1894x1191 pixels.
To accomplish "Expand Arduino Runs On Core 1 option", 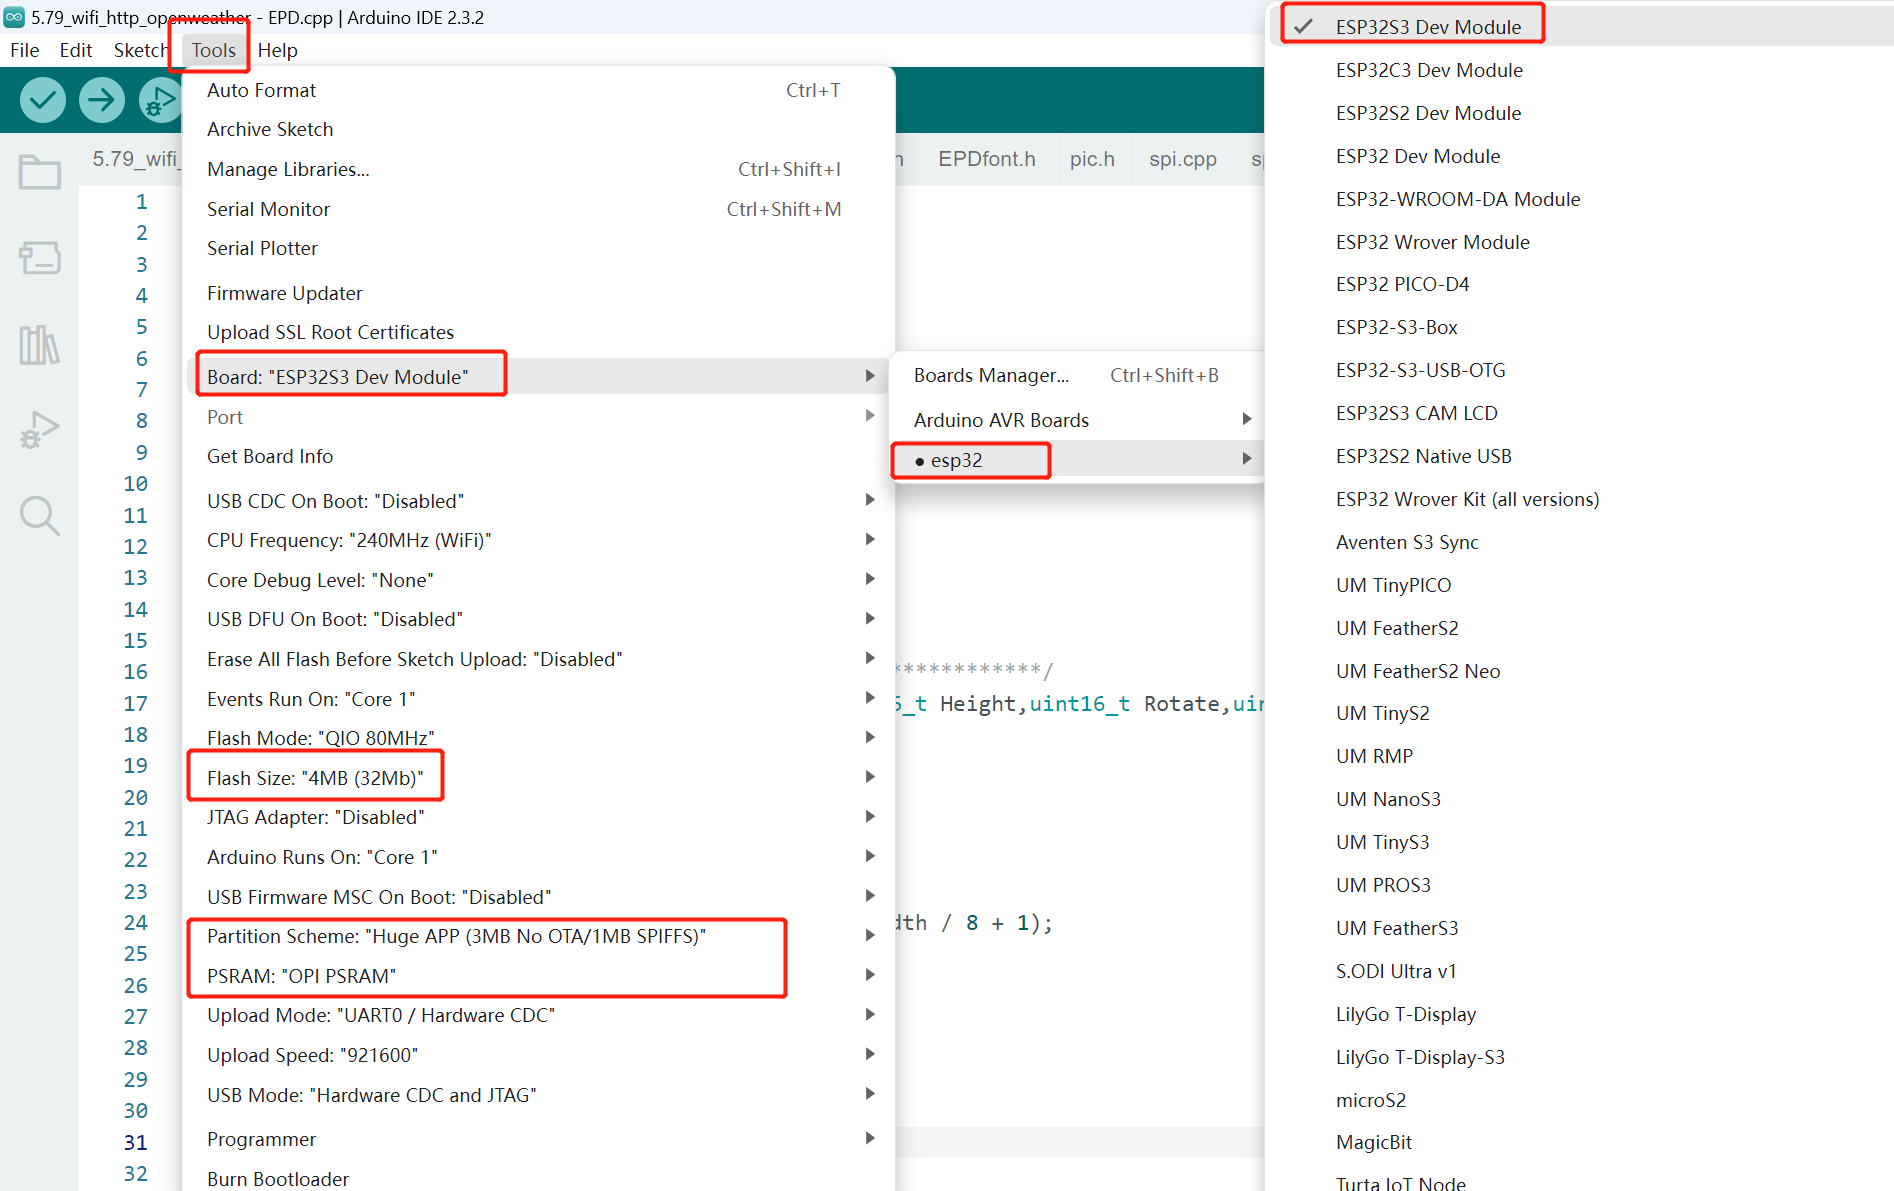I will click(538, 857).
